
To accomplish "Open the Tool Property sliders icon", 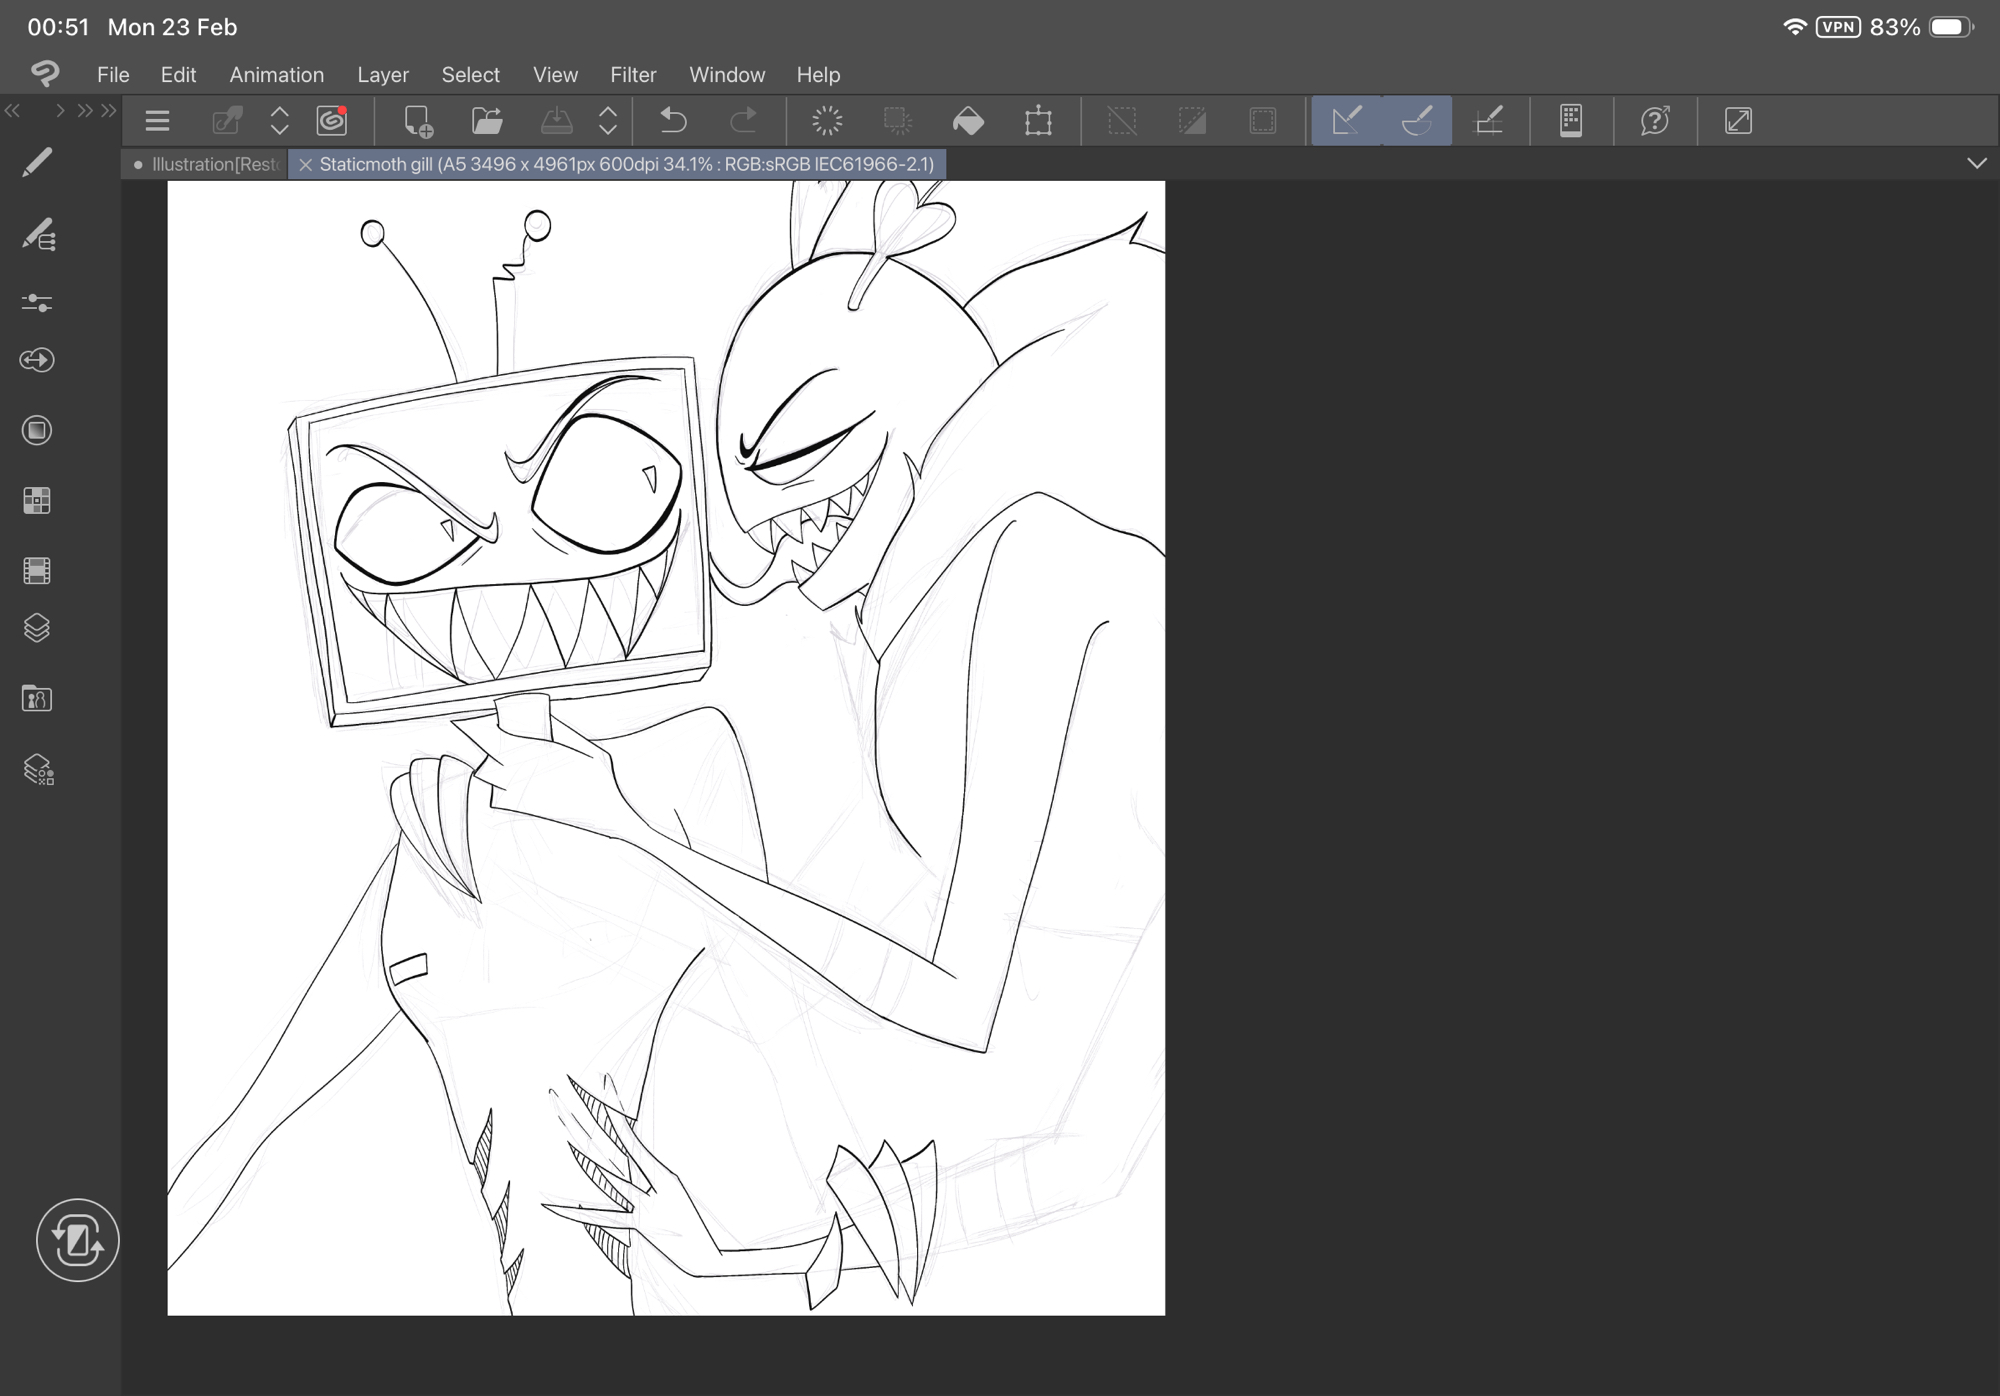I will tap(37, 302).
